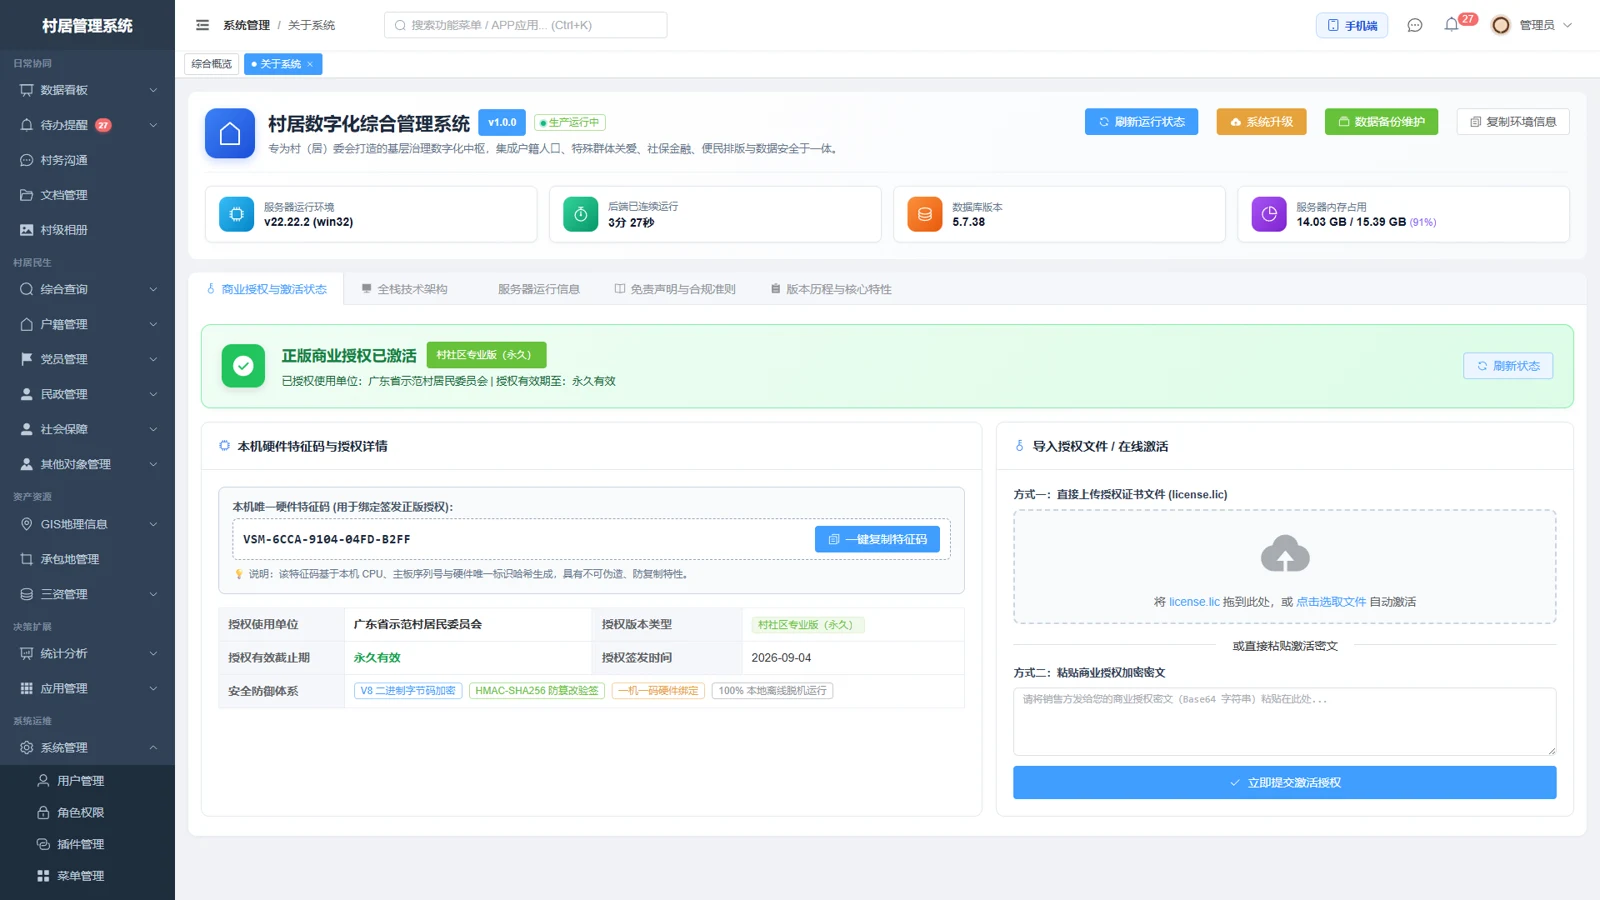Viewport: 1600px width, 900px height.
Task: Click the server runtime environment chip icon
Action: click(237, 214)
